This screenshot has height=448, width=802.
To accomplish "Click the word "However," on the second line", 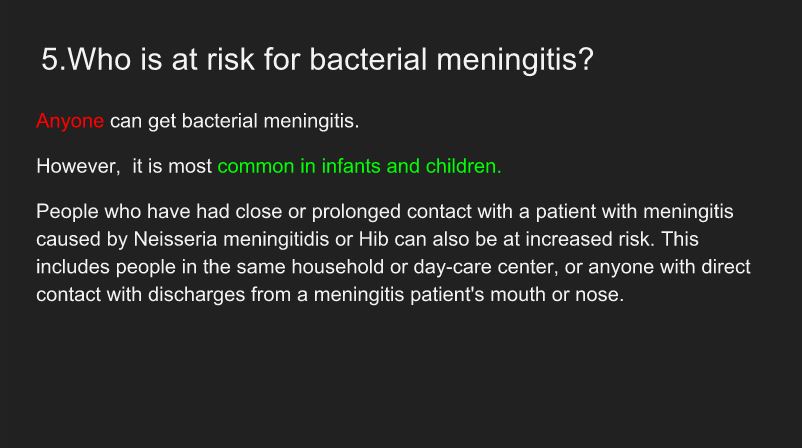I will pyautogui.click(x=76, y=166).
